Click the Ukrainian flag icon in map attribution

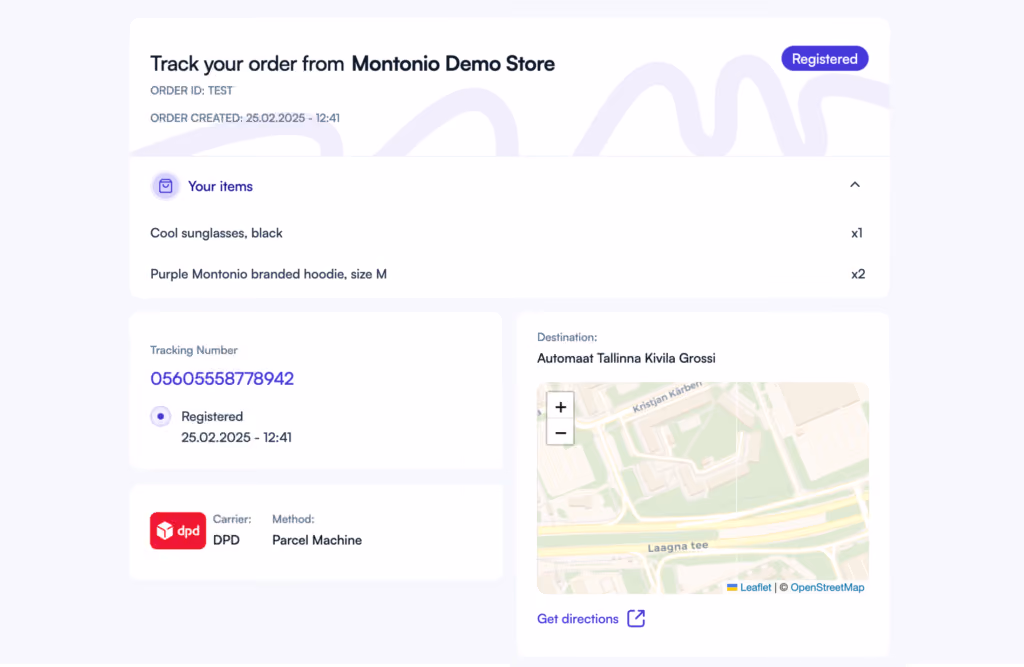coord(732,587)
